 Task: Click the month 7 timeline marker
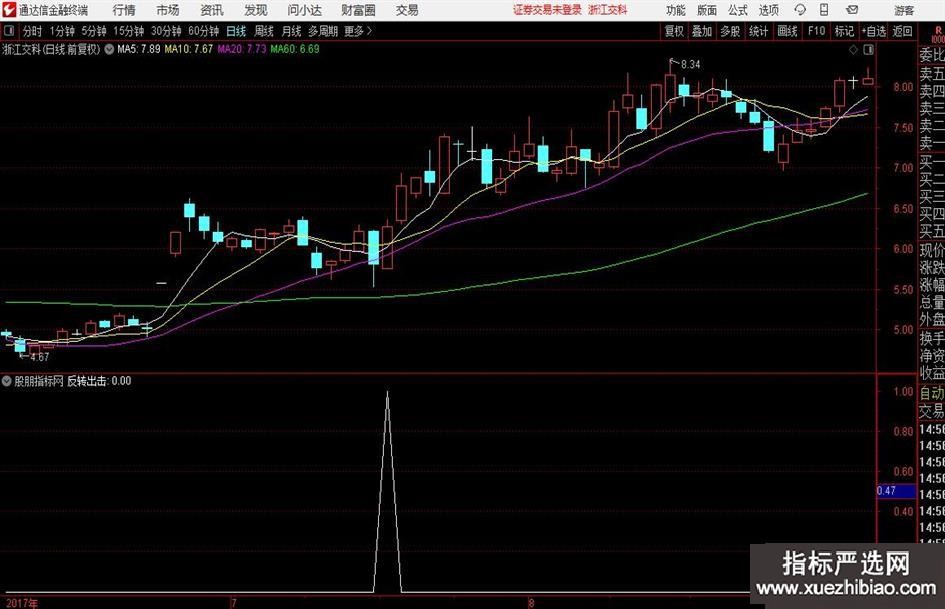233,603
